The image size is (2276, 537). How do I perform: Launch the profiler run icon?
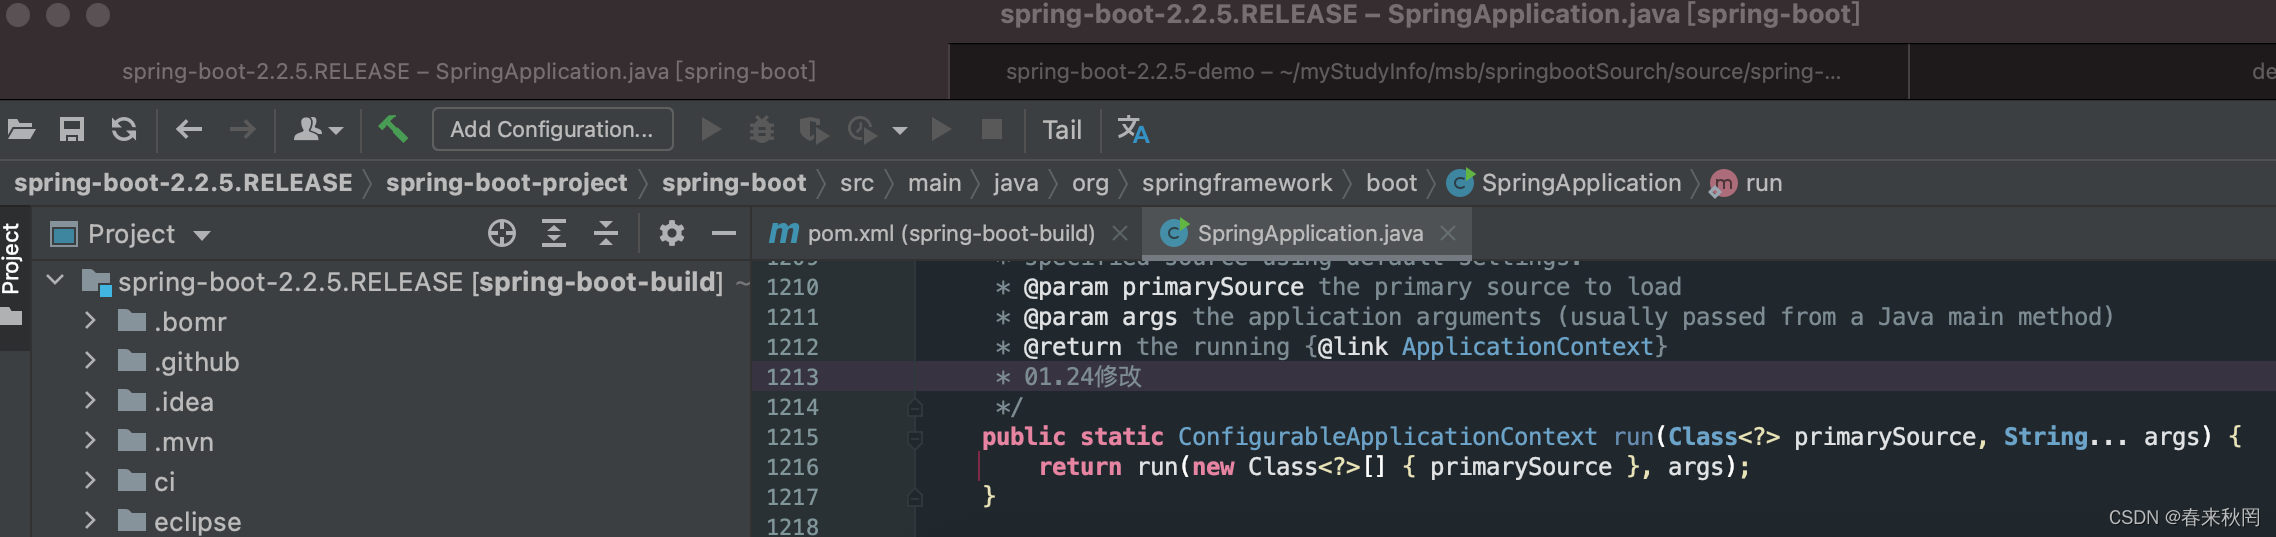[x=862, y=130]
